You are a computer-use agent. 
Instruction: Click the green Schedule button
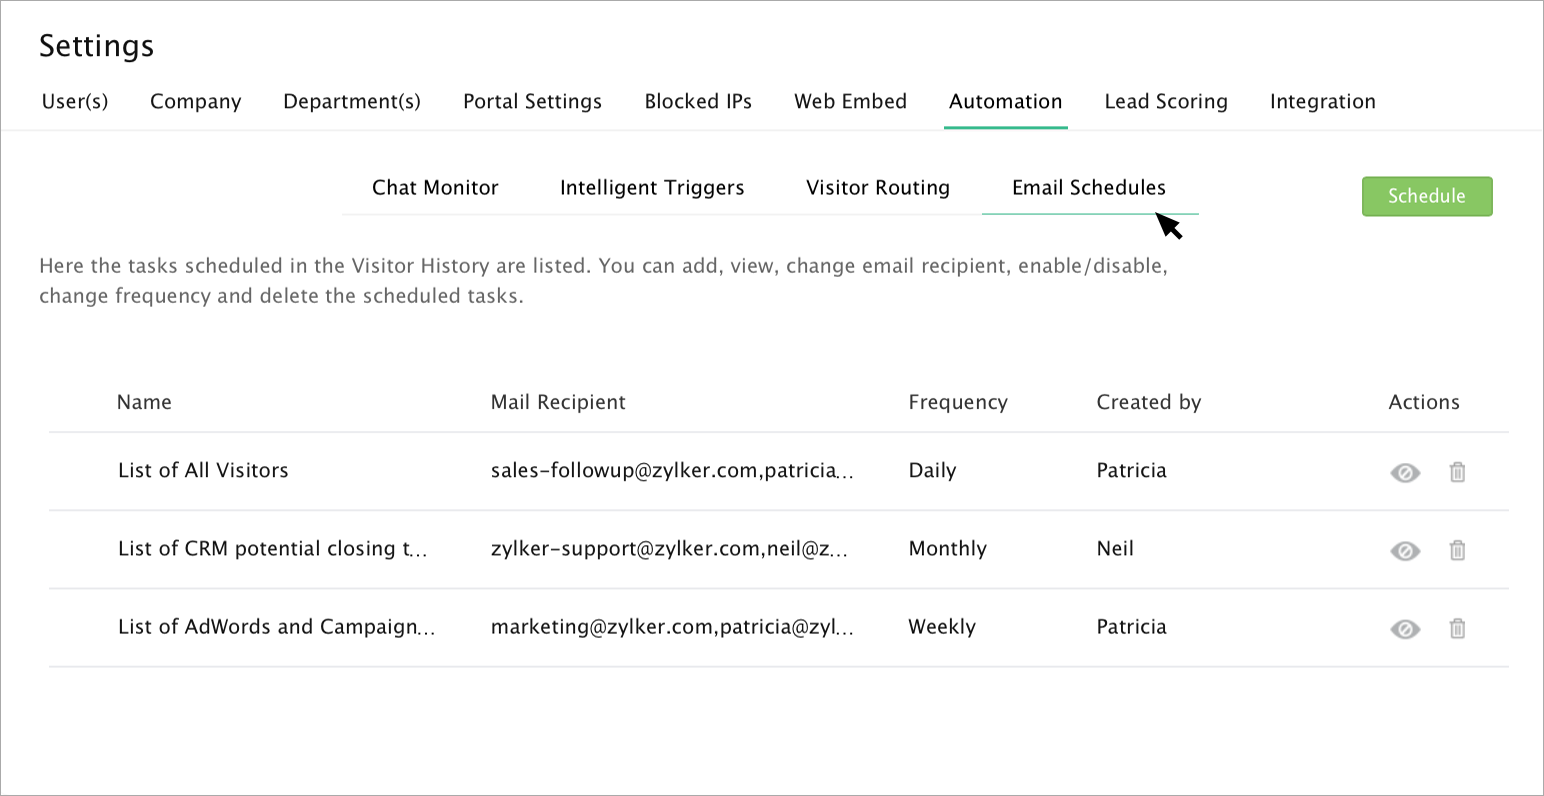pos(1426,196)
